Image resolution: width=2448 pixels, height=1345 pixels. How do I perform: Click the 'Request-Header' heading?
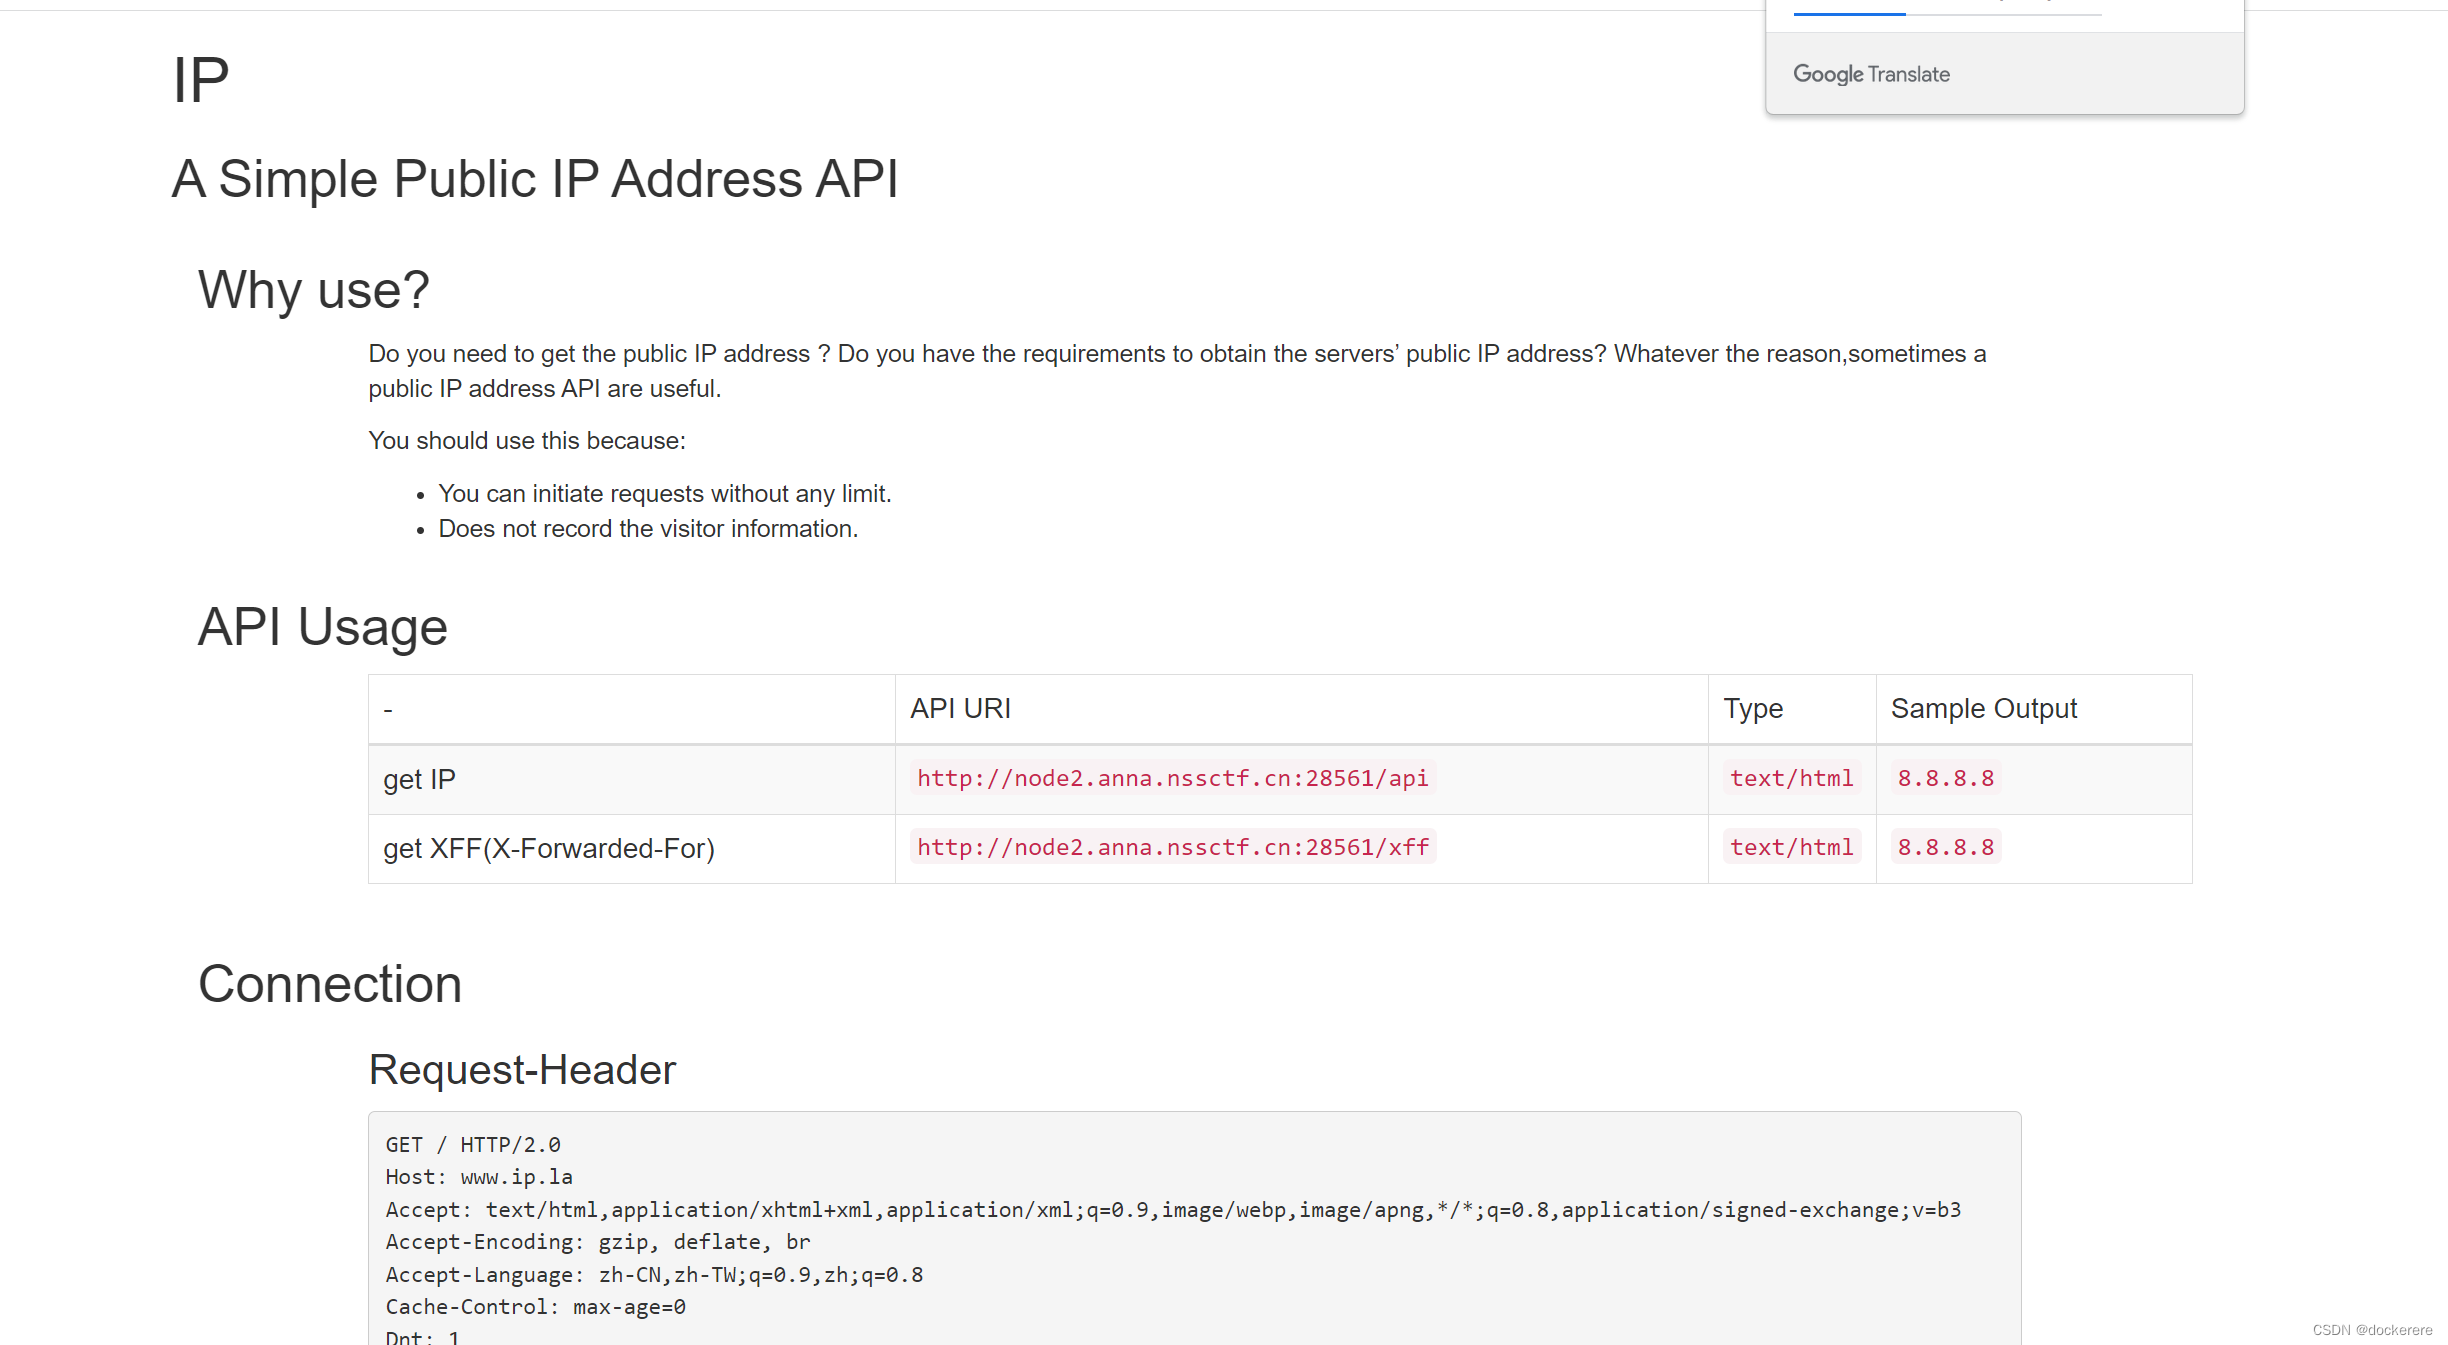(522, 1069)
